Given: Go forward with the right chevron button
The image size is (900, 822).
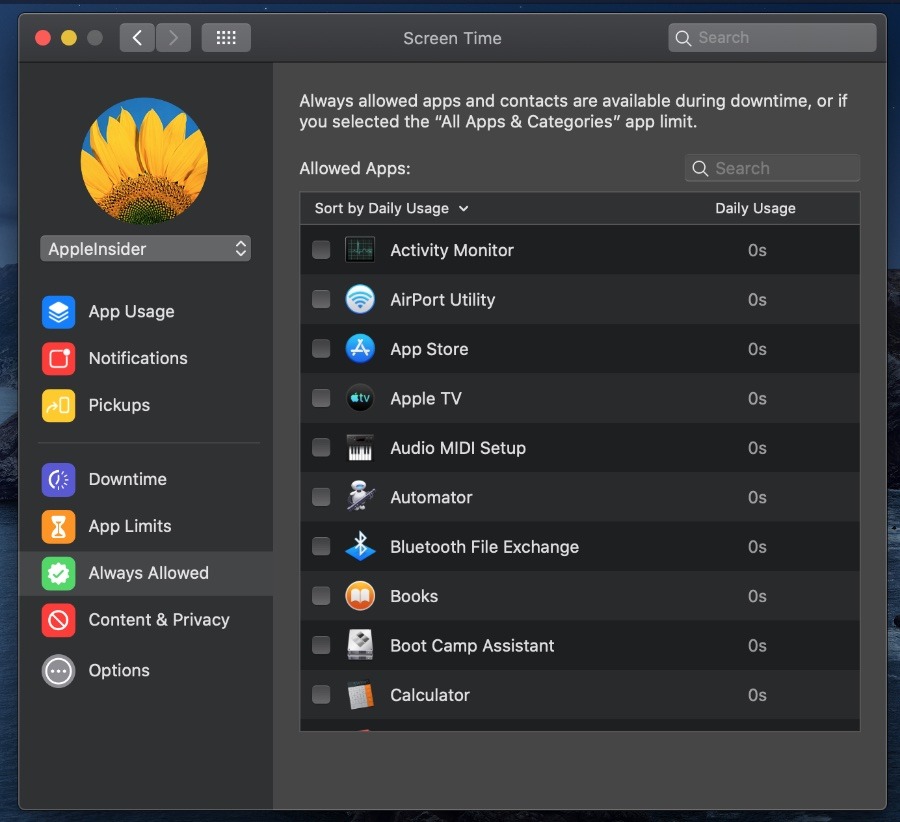Looking at the screenshot, I should 173,38.
